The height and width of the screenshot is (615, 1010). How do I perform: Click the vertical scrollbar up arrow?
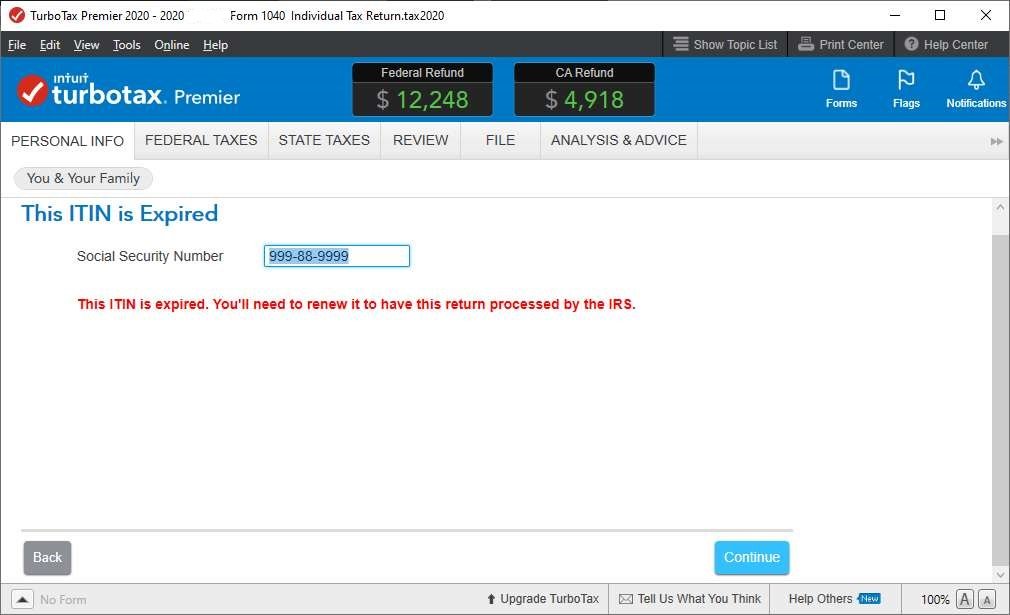(1000, 207)
